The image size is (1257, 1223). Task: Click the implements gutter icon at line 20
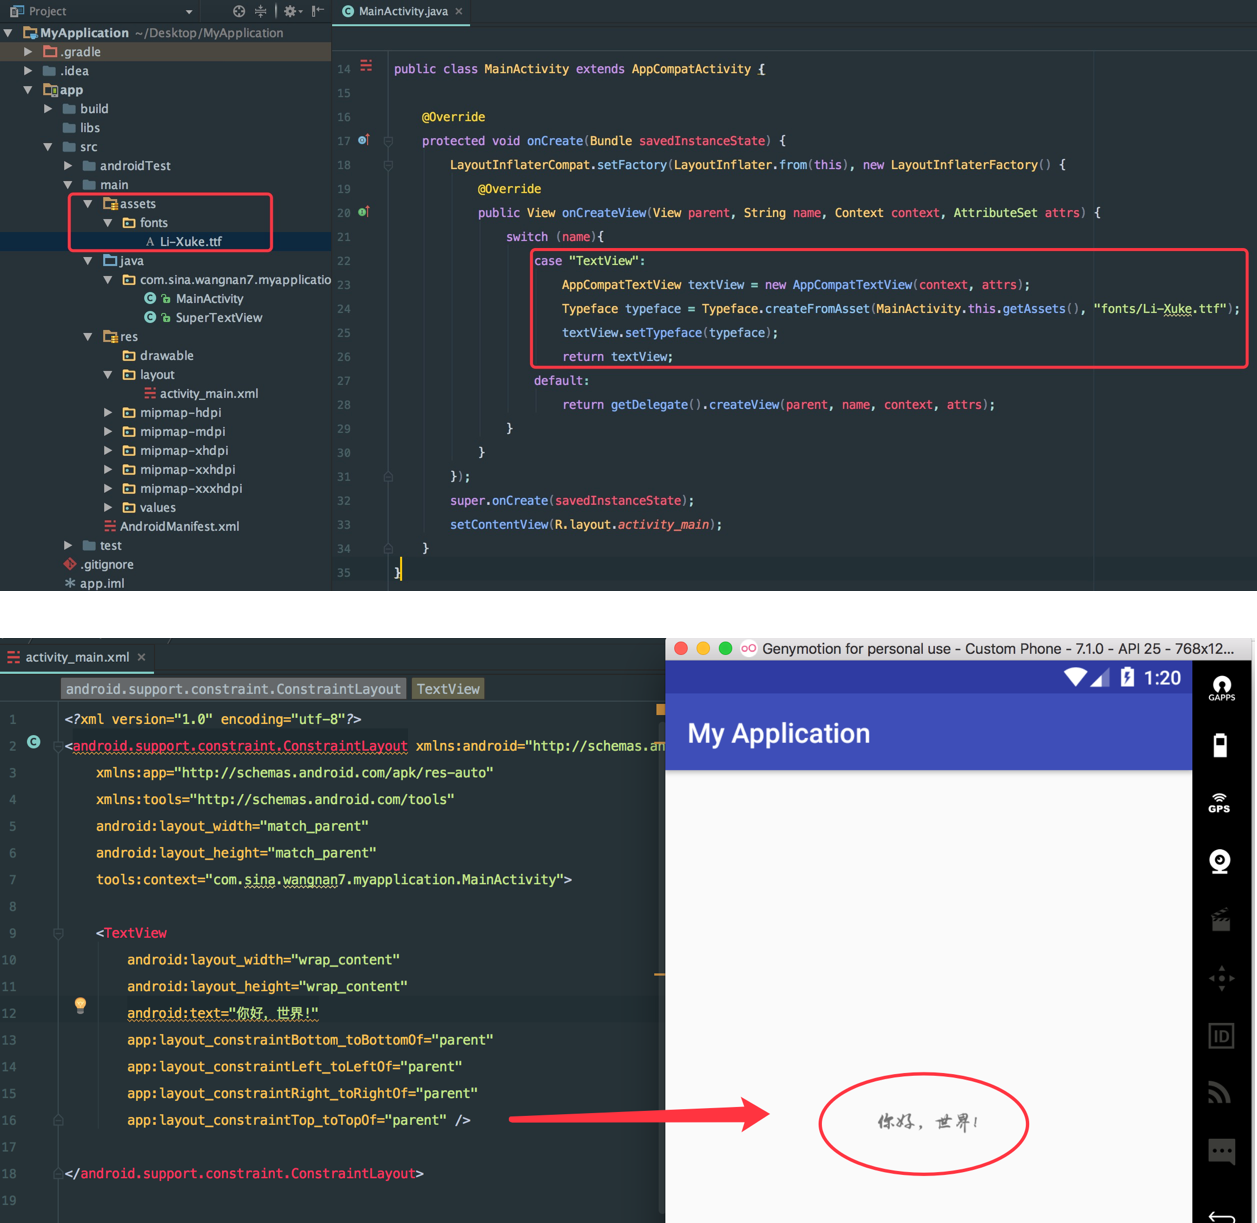pos(364,212)
